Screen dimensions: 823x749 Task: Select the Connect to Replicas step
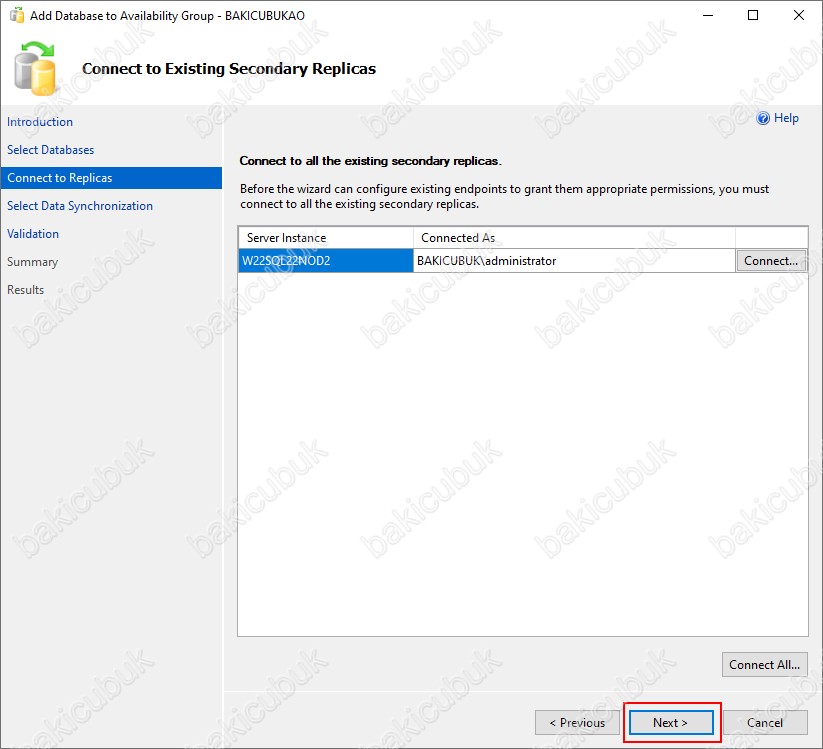coord(60,178)
